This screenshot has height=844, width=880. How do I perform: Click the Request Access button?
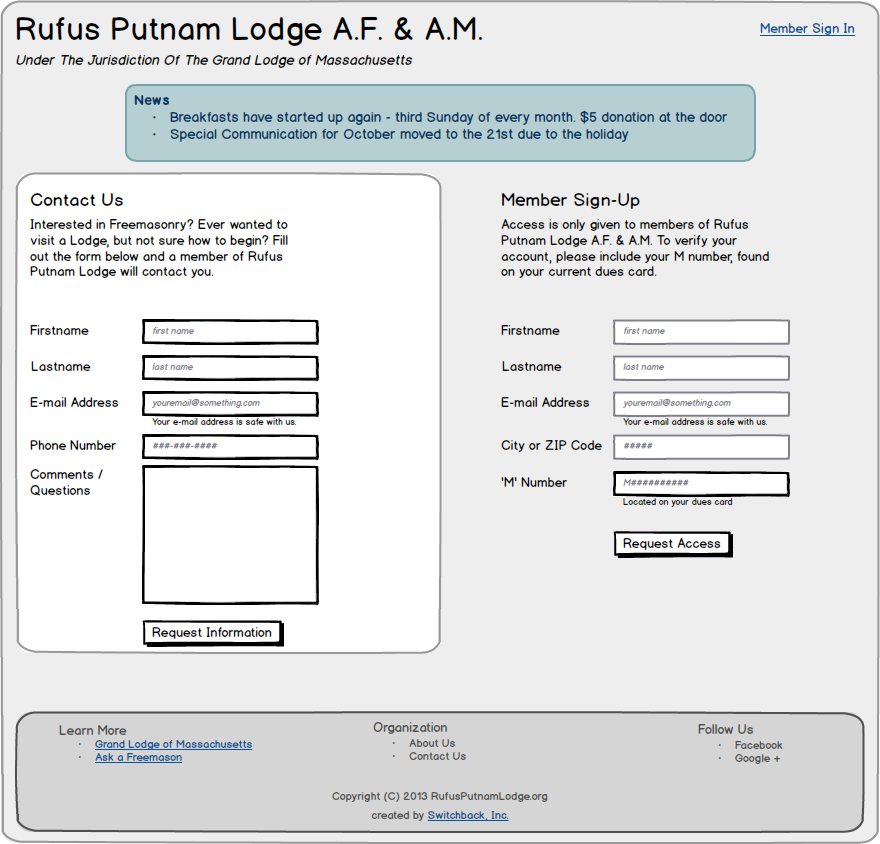[672, 544]
